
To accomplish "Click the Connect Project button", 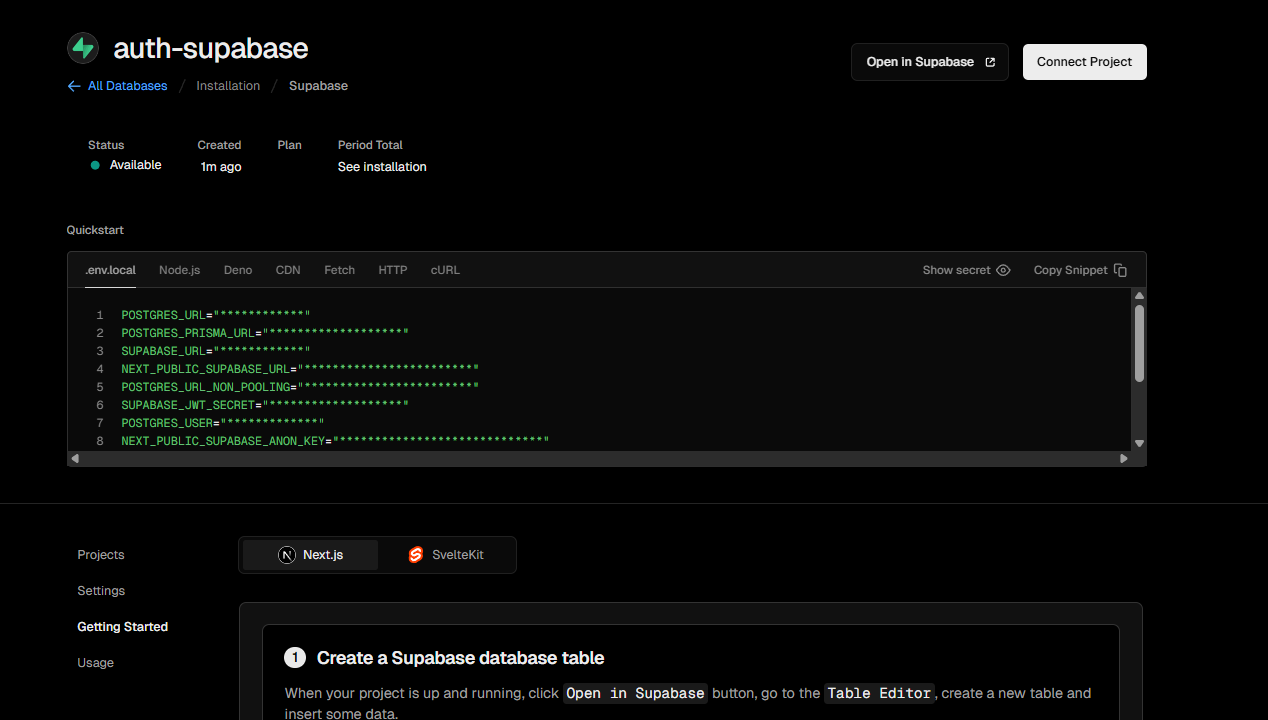I will click(x=1084, y=62).
